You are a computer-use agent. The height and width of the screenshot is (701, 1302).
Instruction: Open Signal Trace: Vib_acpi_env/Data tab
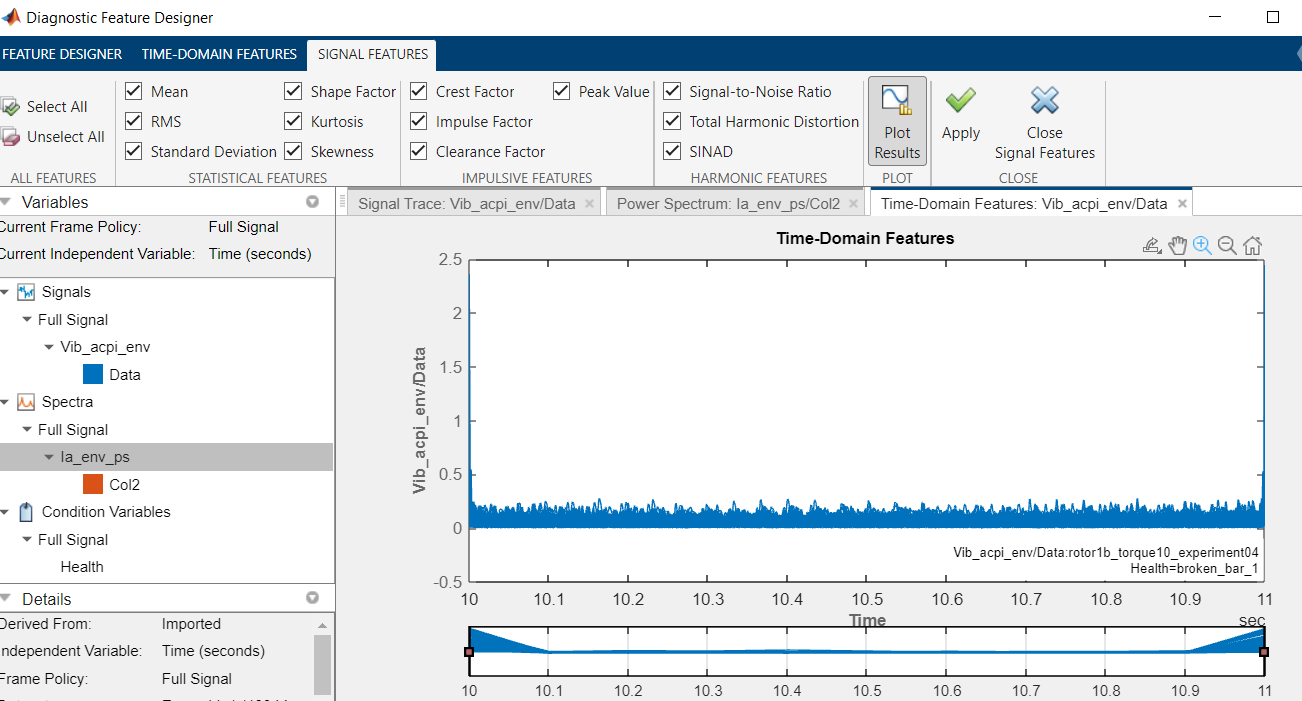(x=467, y=204)
